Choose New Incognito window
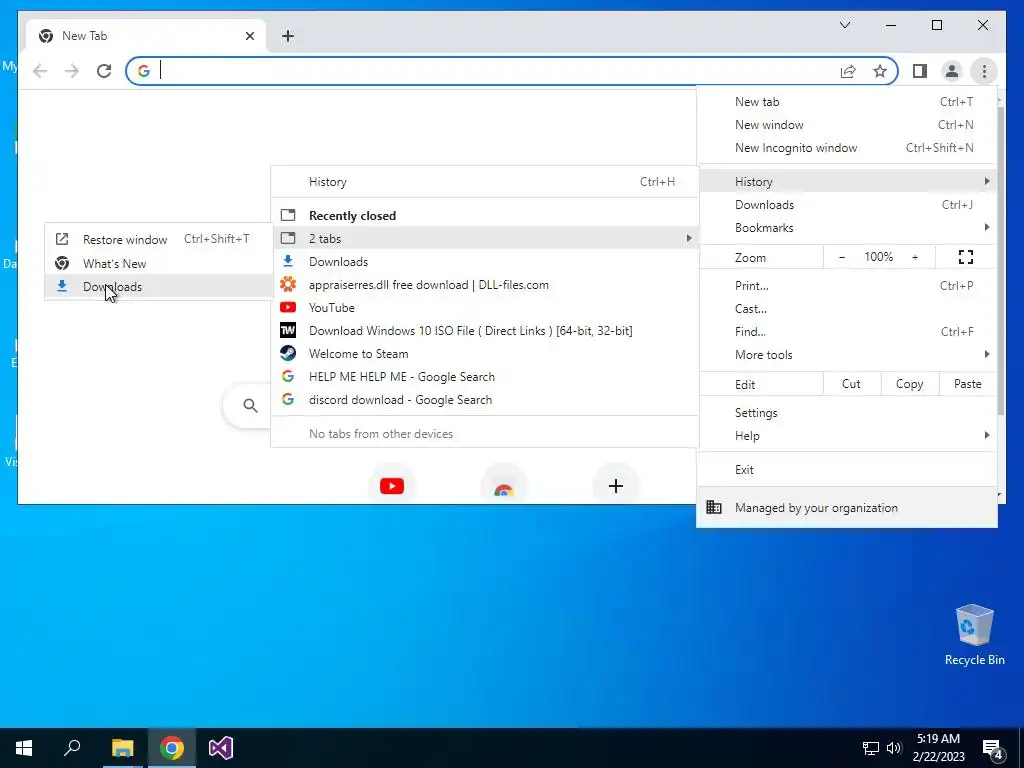The width and height of the screenshot is (1024, 768). click(x=847, y=148)
